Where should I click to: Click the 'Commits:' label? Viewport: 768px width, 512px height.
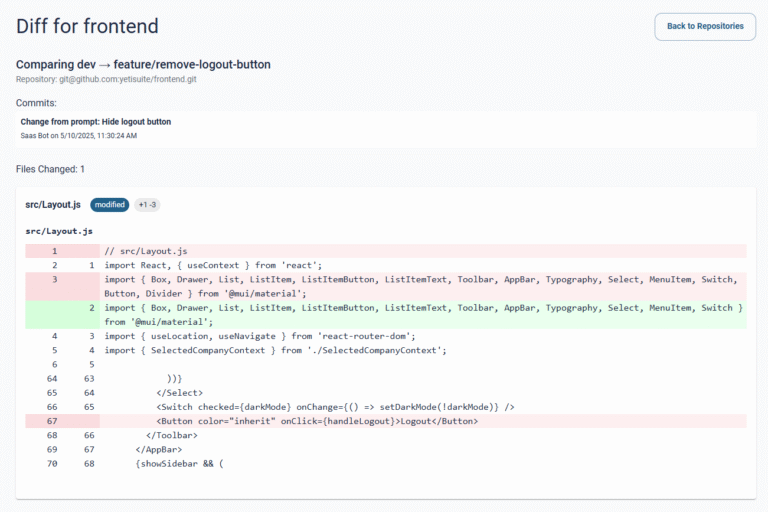click(36, 103)
